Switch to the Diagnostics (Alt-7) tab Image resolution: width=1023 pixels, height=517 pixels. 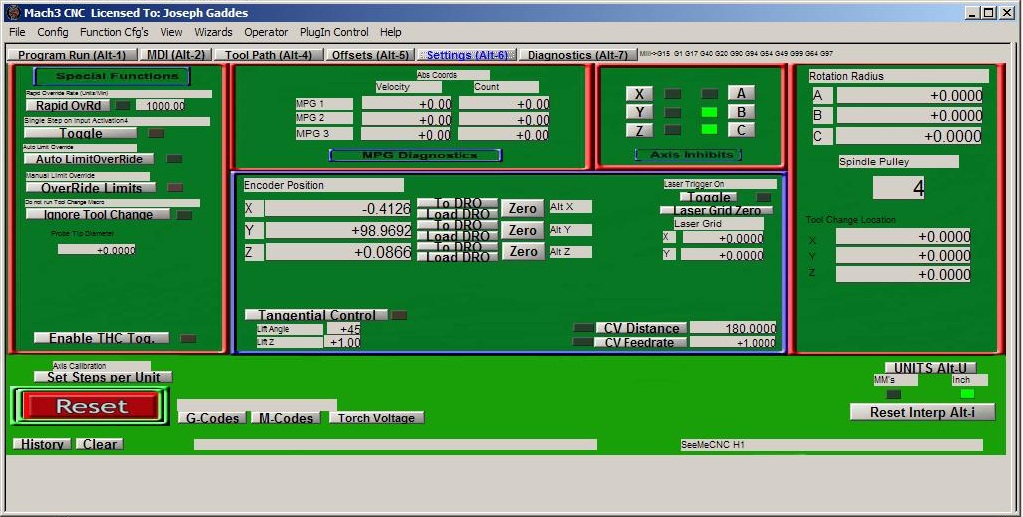pos(577,55)
